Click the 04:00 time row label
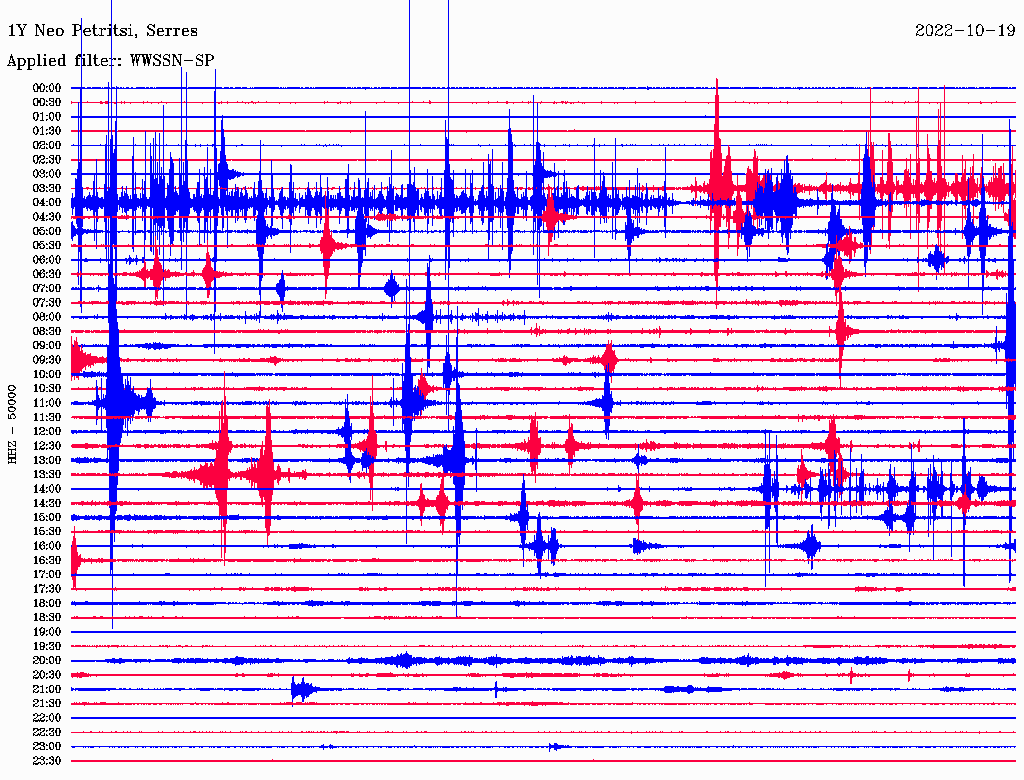Screen dimensions: 1024x780 [x=47, y=202]
